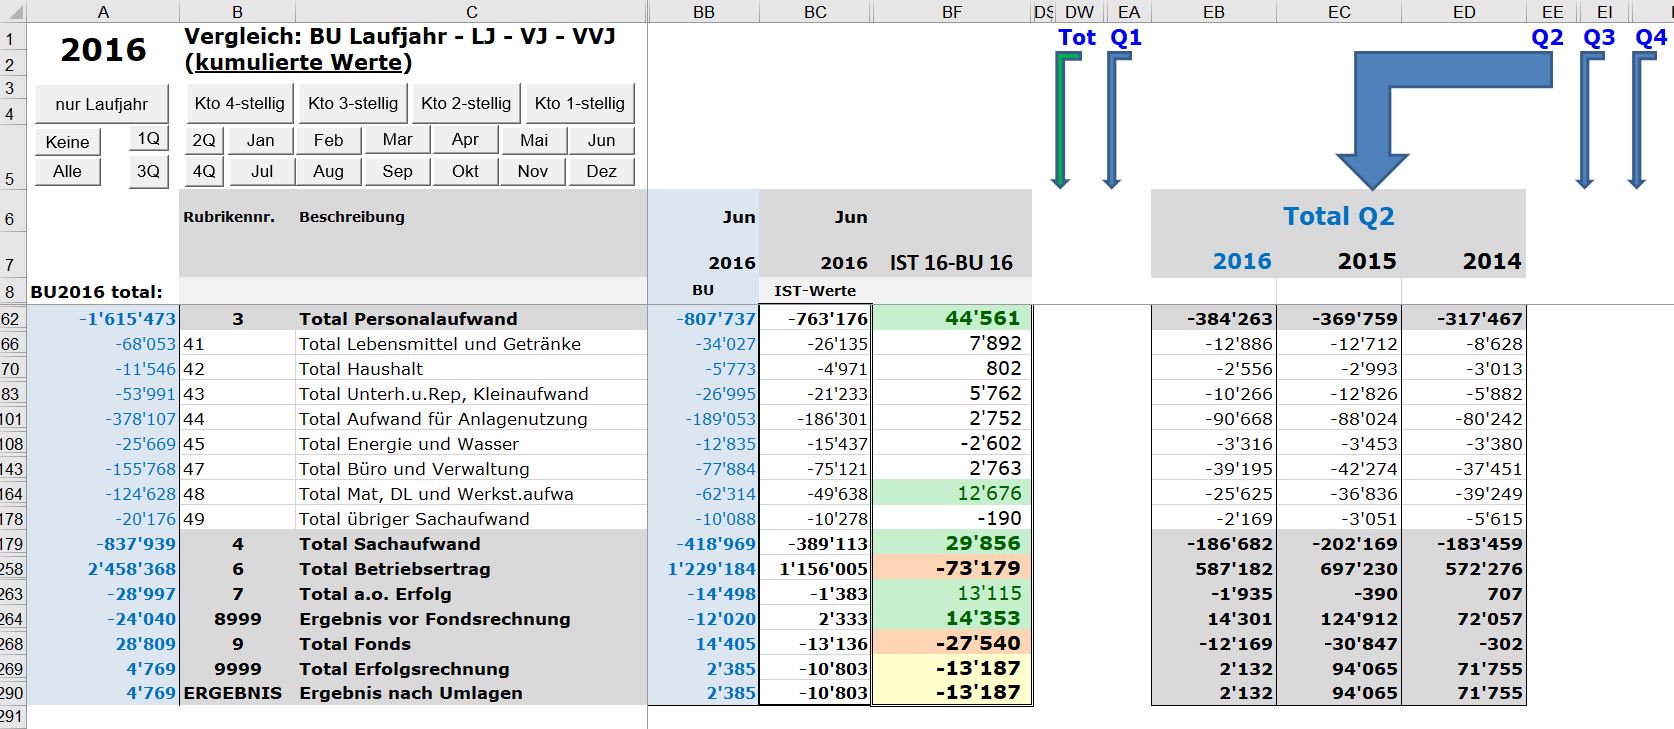
Task: Choose the 'Kto 1-stellig' account level button
Action: (579, 104)
